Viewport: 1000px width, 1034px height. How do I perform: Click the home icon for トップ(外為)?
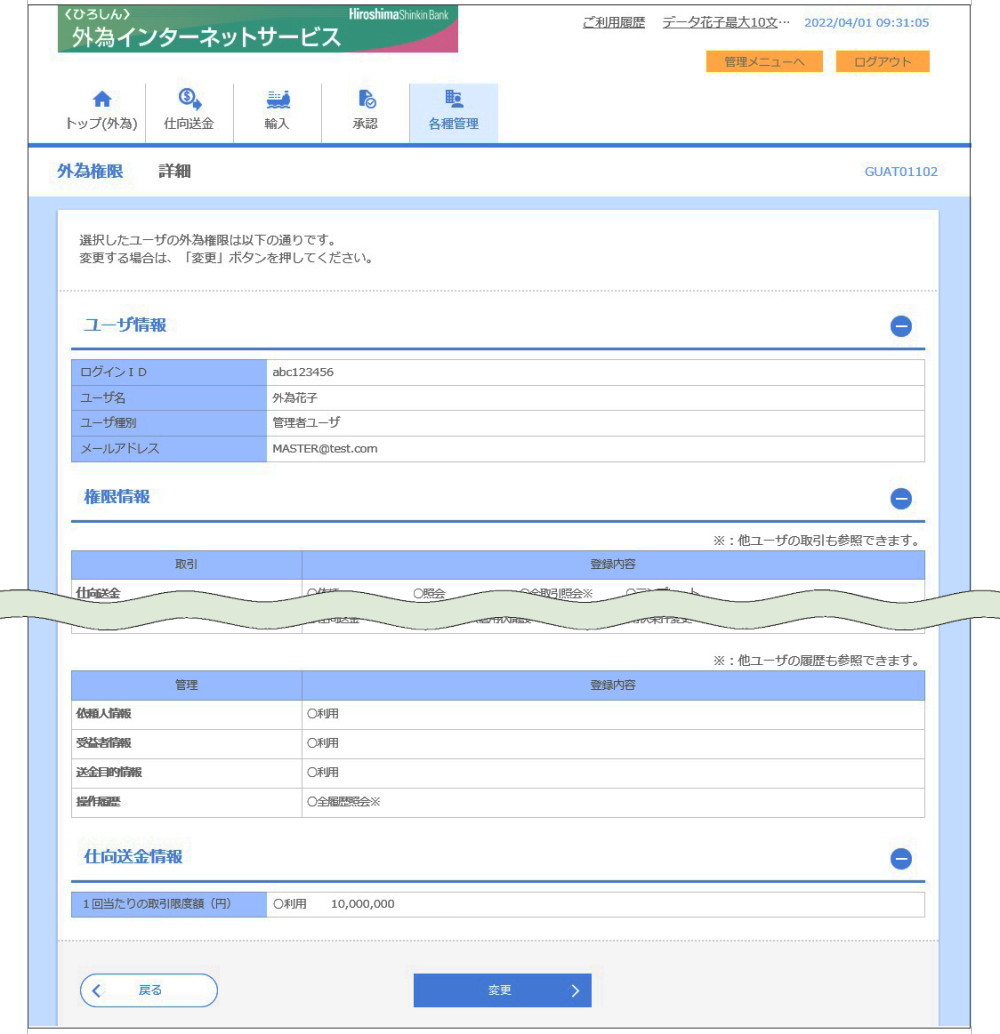pos(101,100)
